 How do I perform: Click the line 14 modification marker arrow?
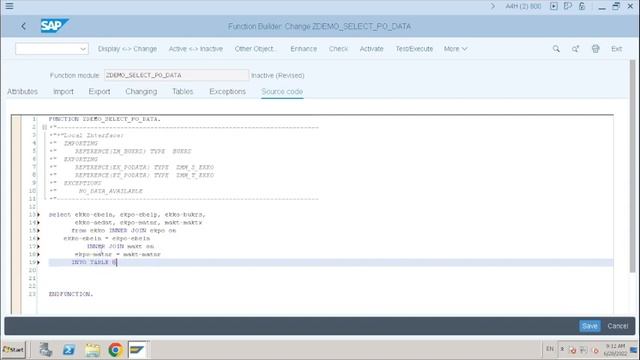tap(38, 223)
